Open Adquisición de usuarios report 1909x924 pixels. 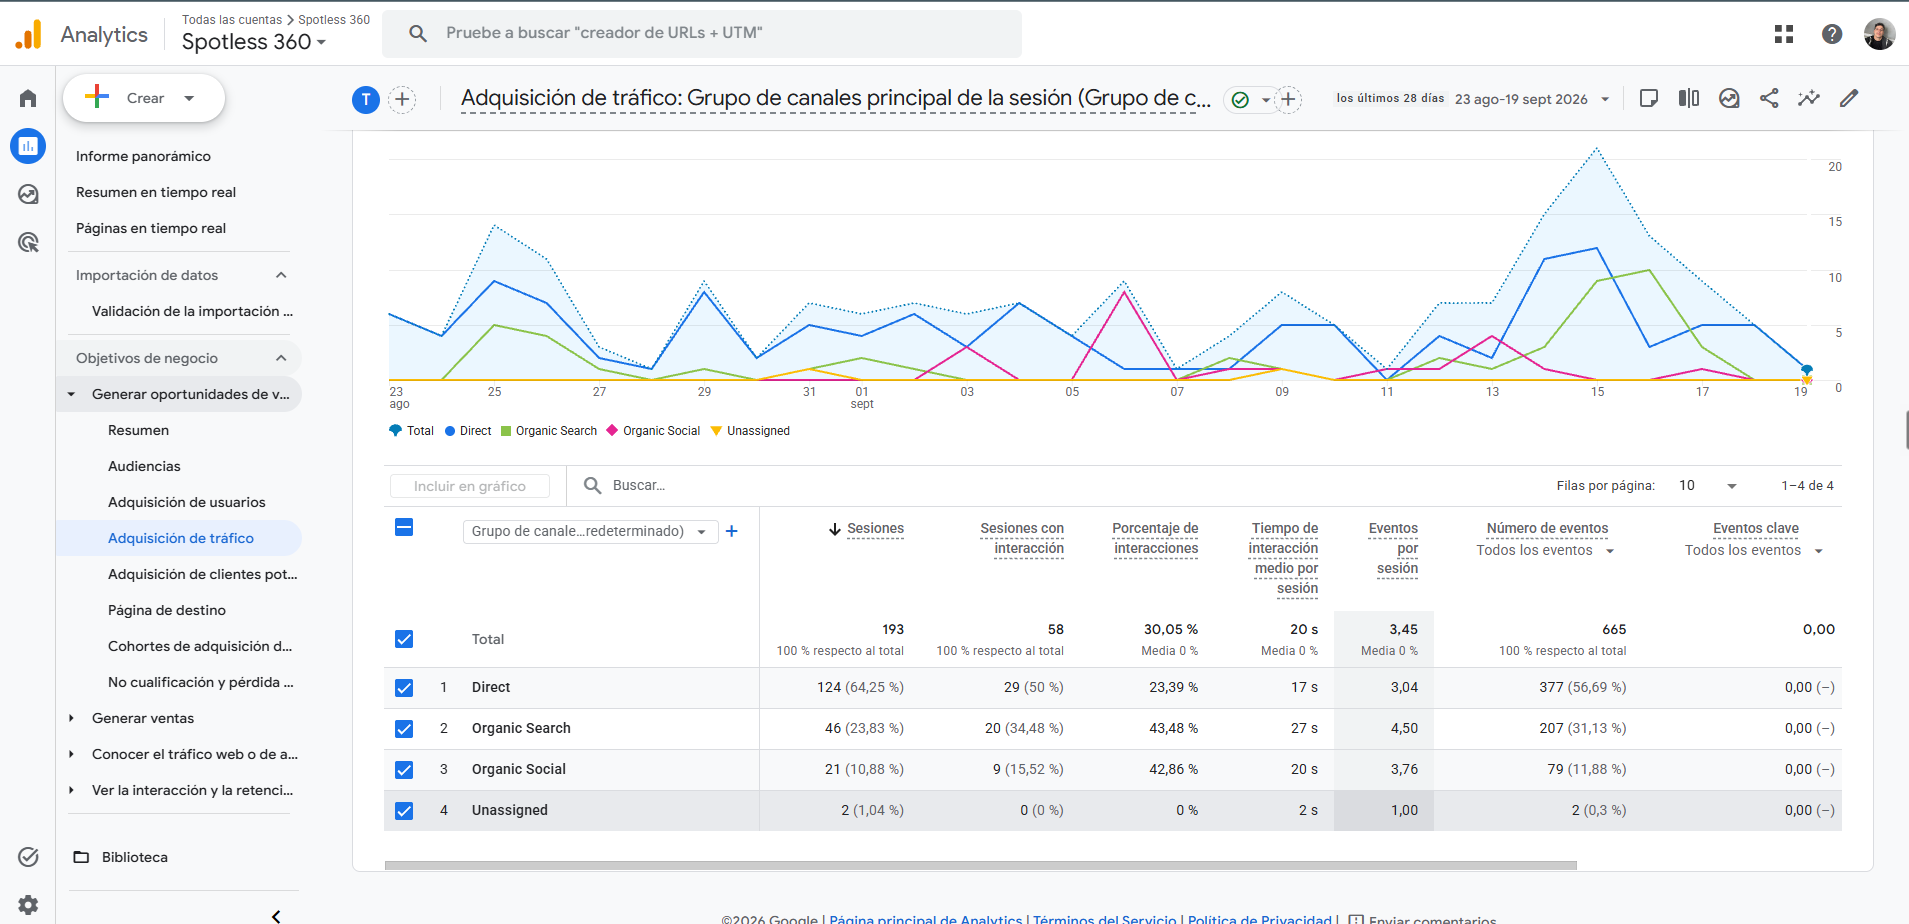coord(187,502)
